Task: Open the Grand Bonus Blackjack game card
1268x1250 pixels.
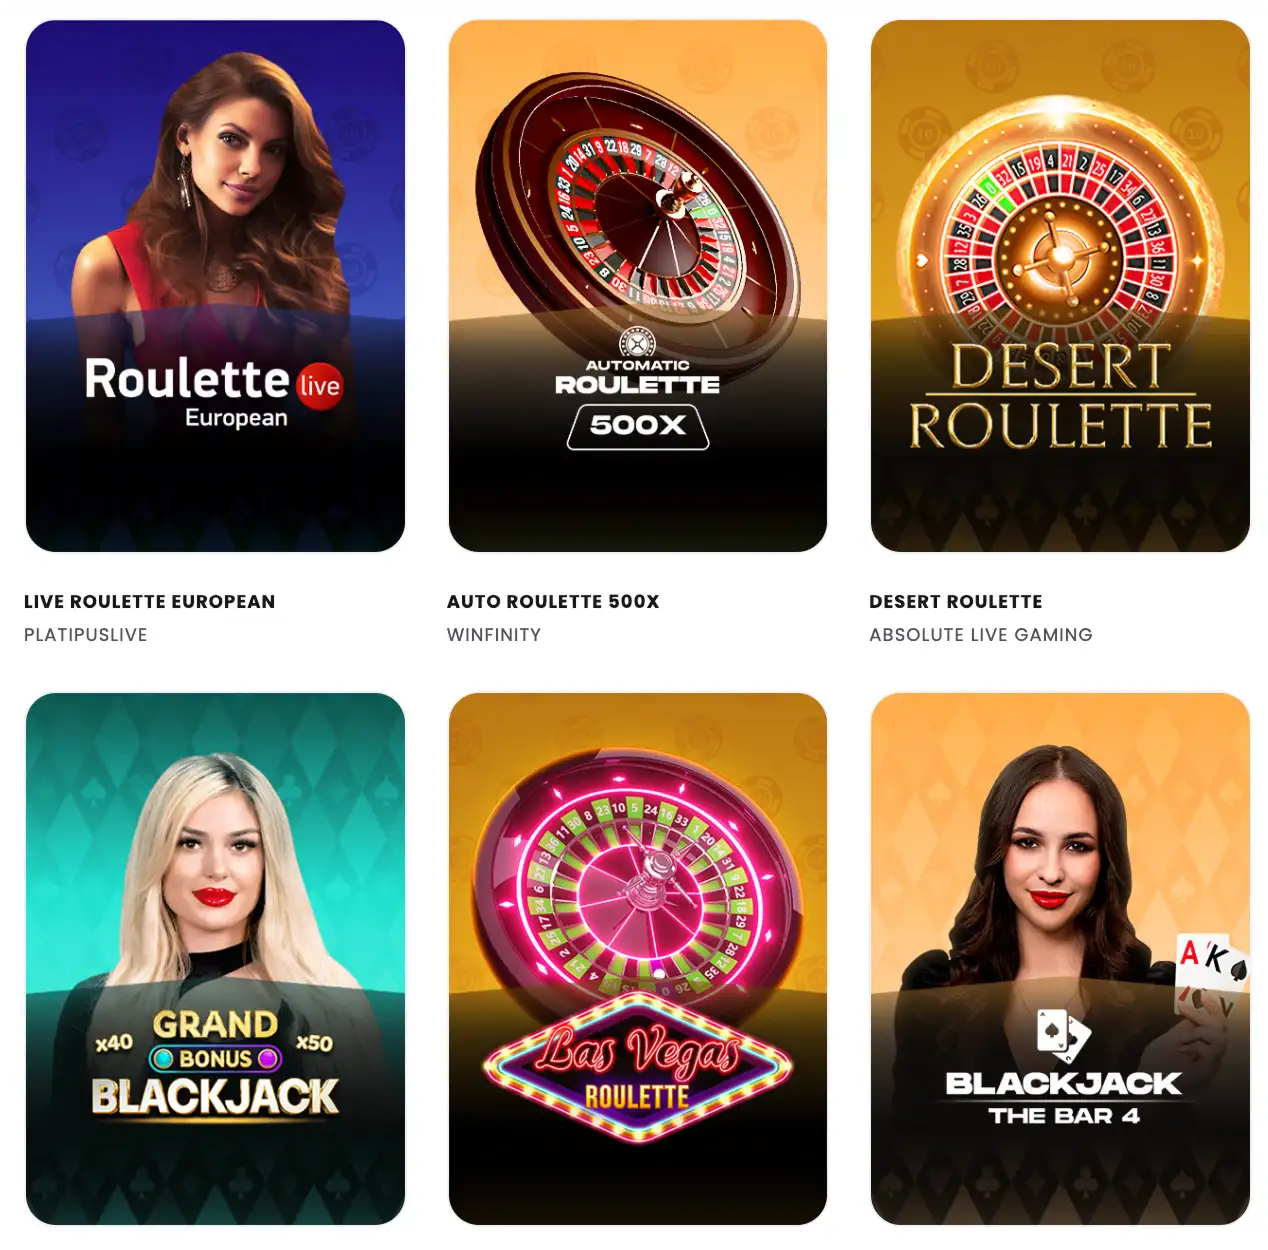Action: point(215,958)
